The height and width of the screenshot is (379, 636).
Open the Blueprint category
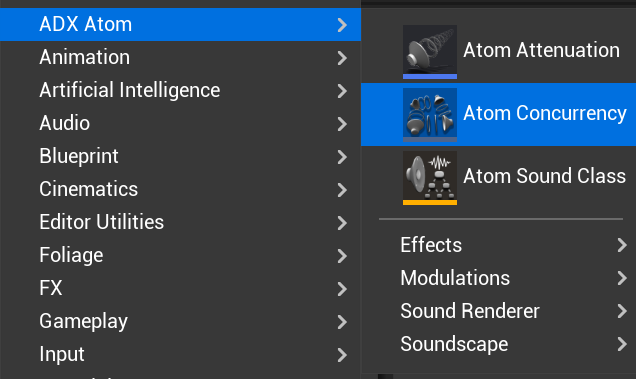point(180,156)
